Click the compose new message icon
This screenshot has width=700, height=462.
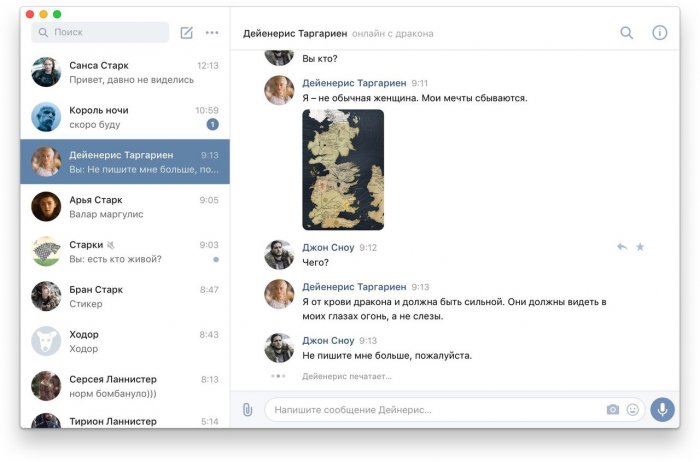[x=187, y=33]
